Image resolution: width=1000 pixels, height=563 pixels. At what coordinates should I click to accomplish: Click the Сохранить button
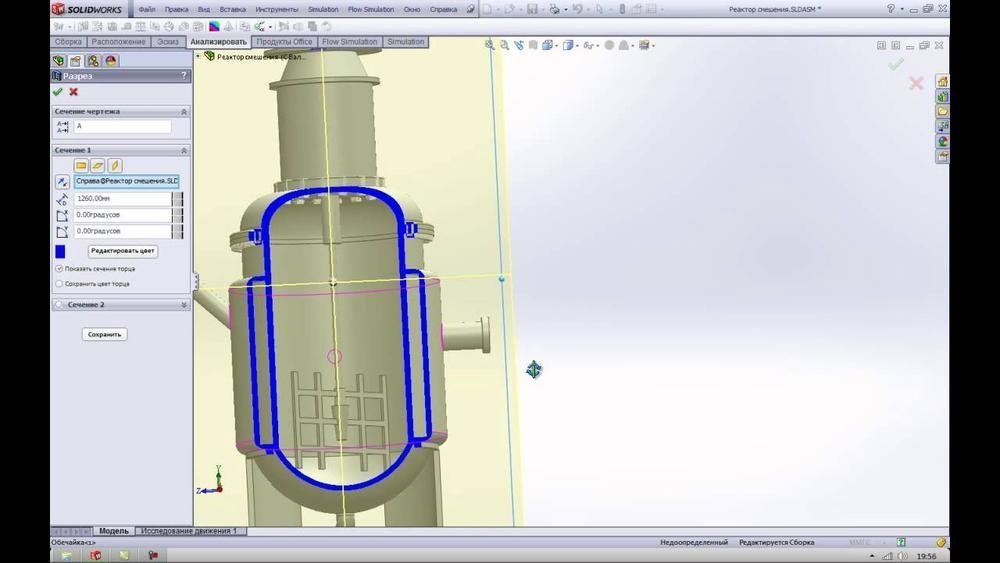point(105,334)
